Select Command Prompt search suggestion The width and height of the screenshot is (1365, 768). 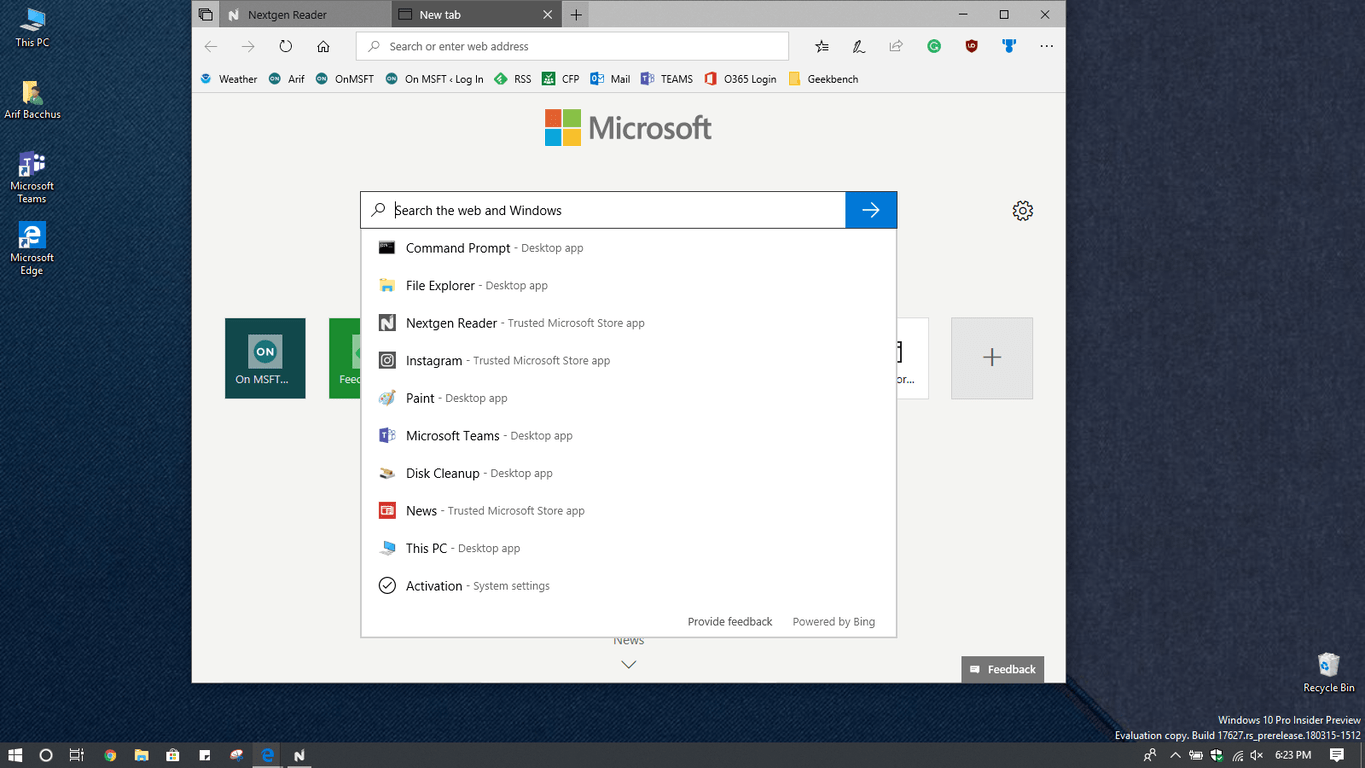pyautogui.click(x=628, y=248)
